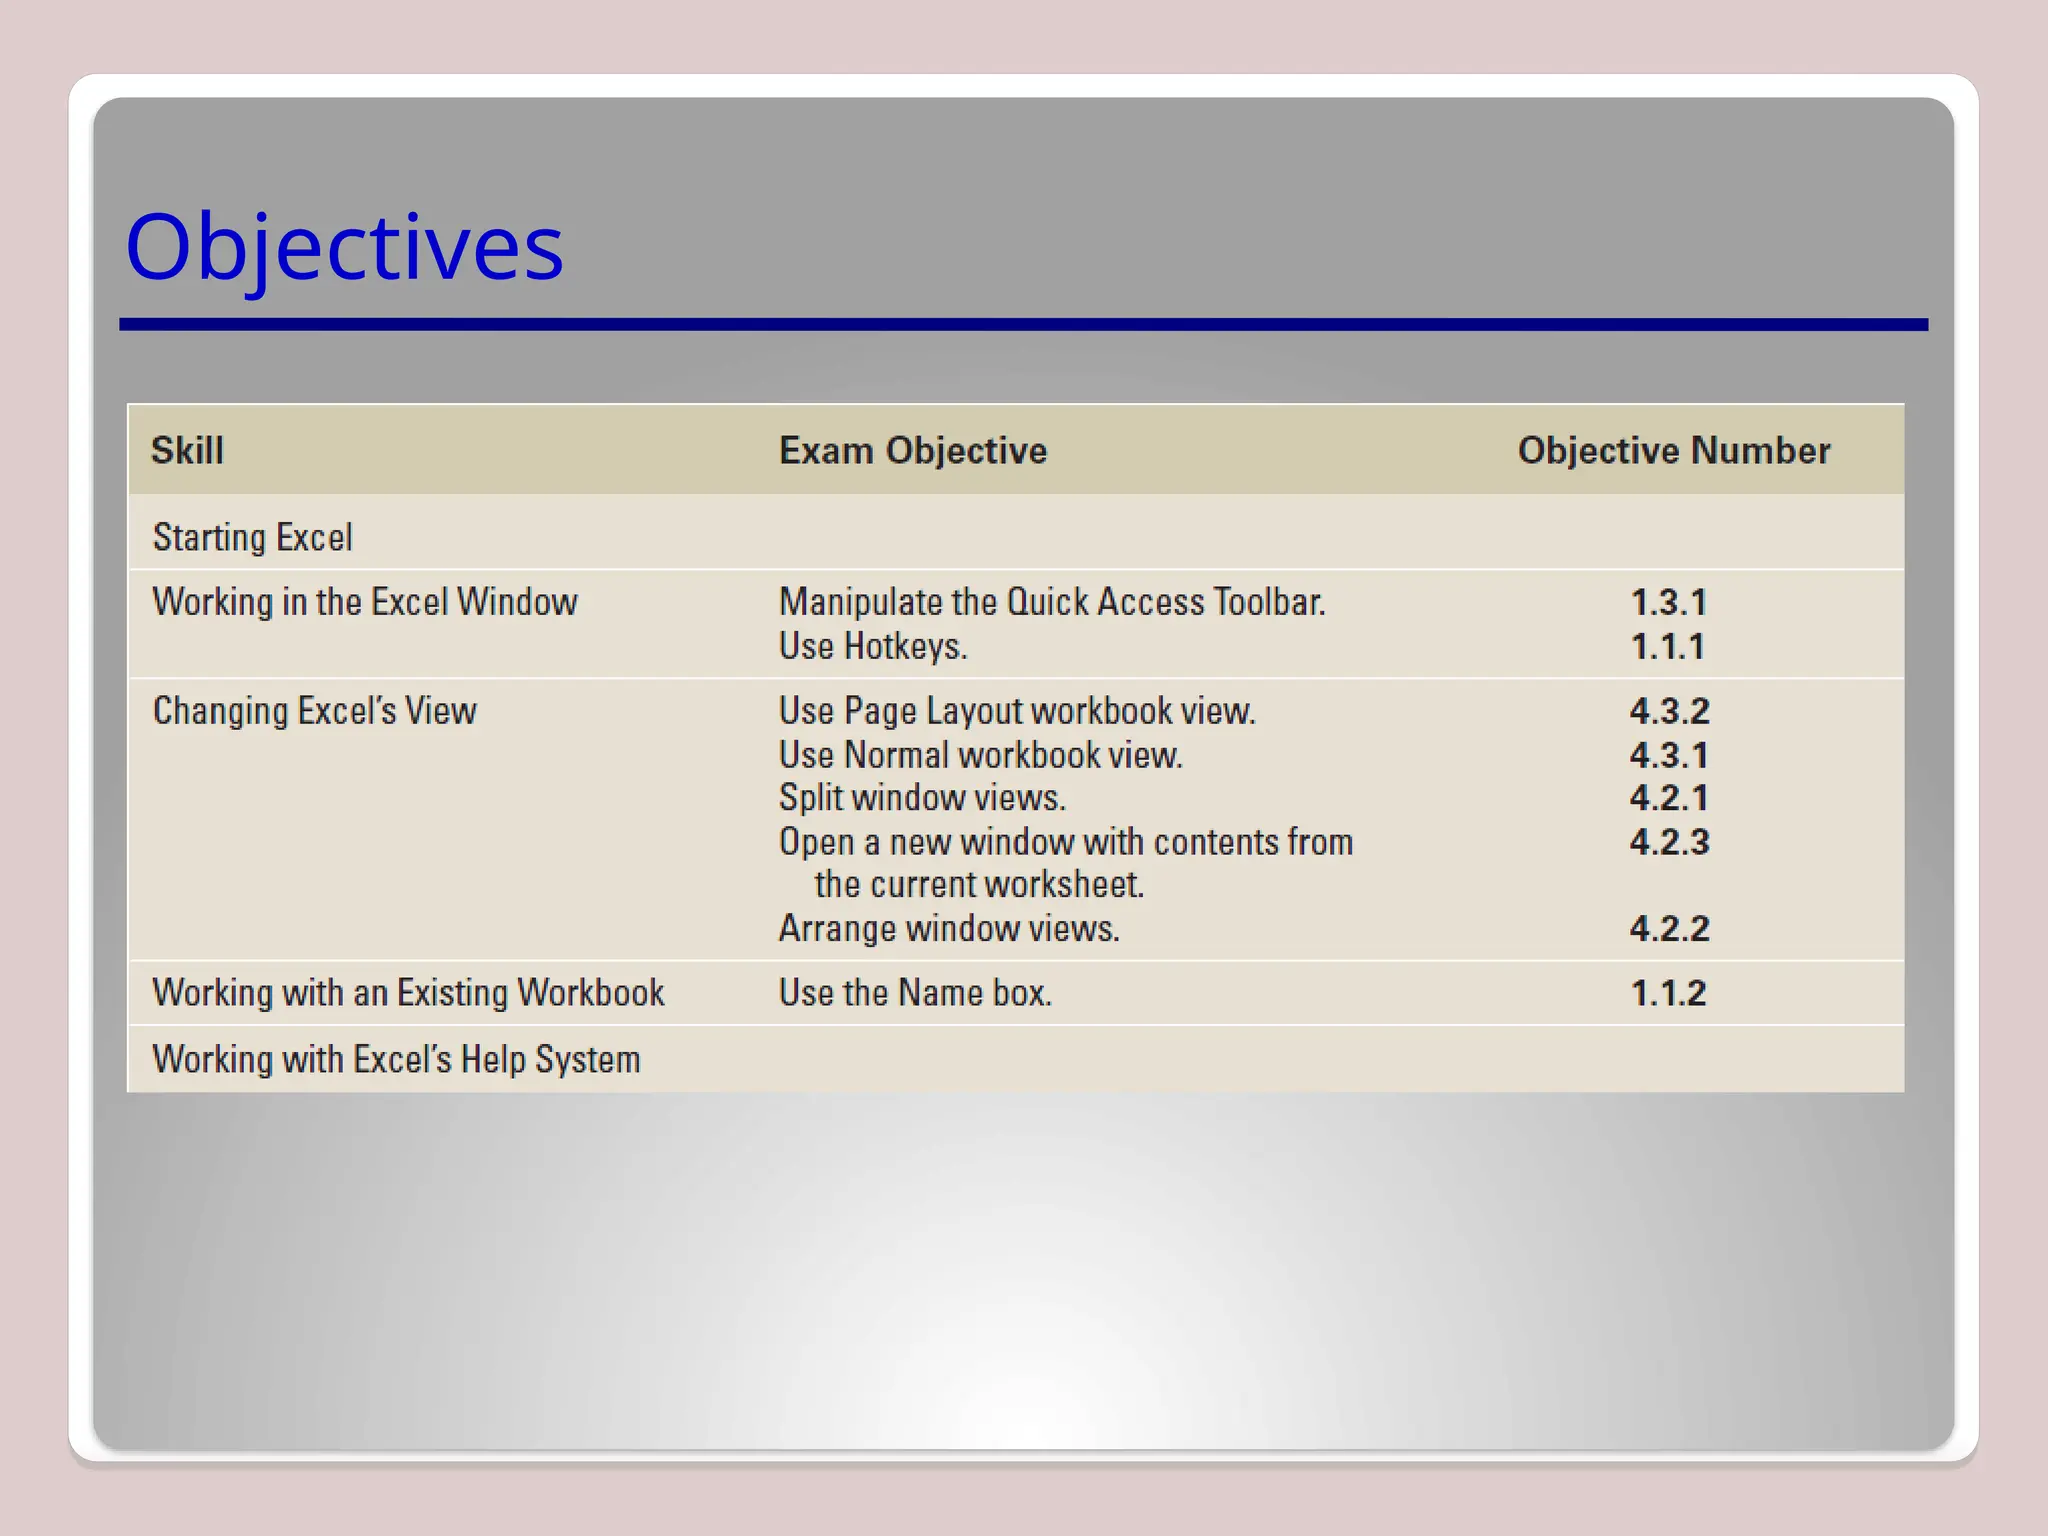
Task: Click Manipulate the Quick Access Toolbar text
Action: 1052,602
